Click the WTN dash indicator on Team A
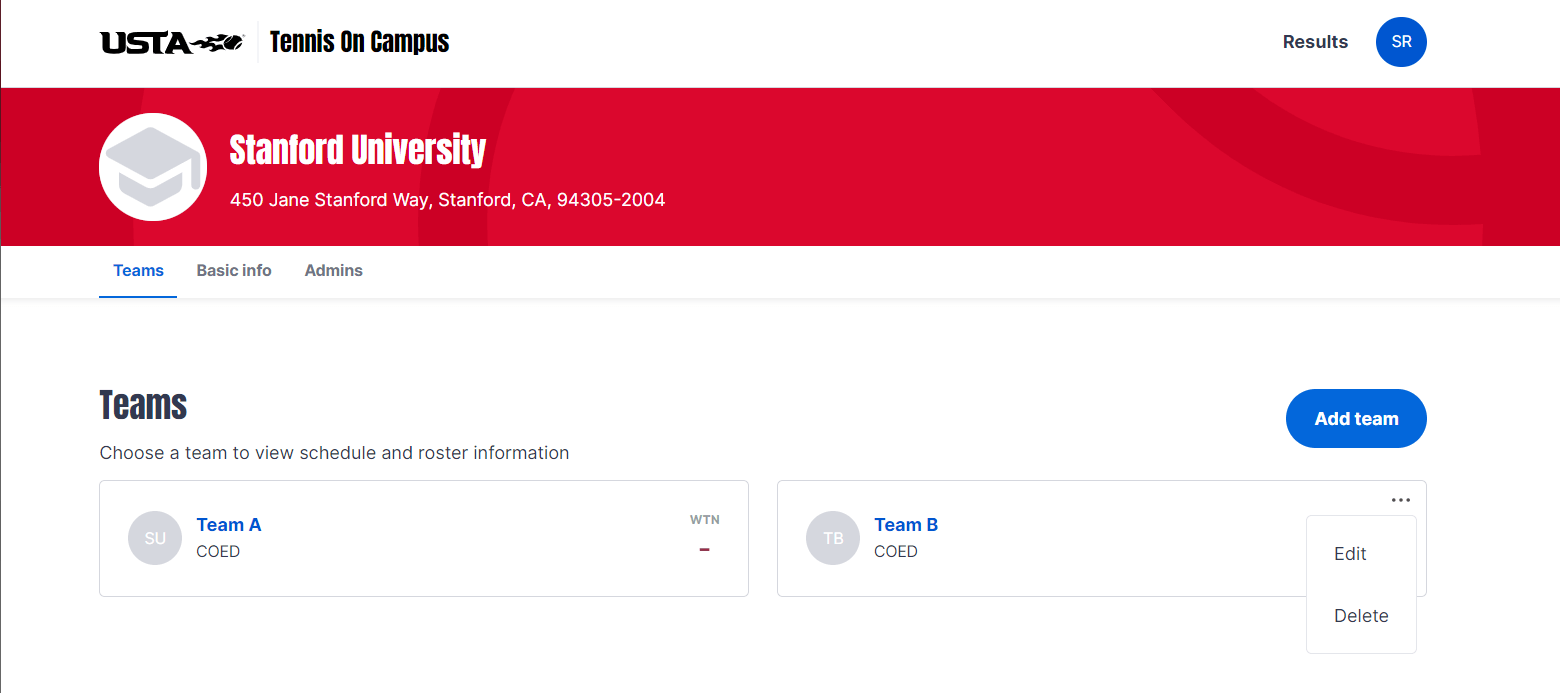The width and height of the screenshot is (1560, 693). tap(705, 549)
